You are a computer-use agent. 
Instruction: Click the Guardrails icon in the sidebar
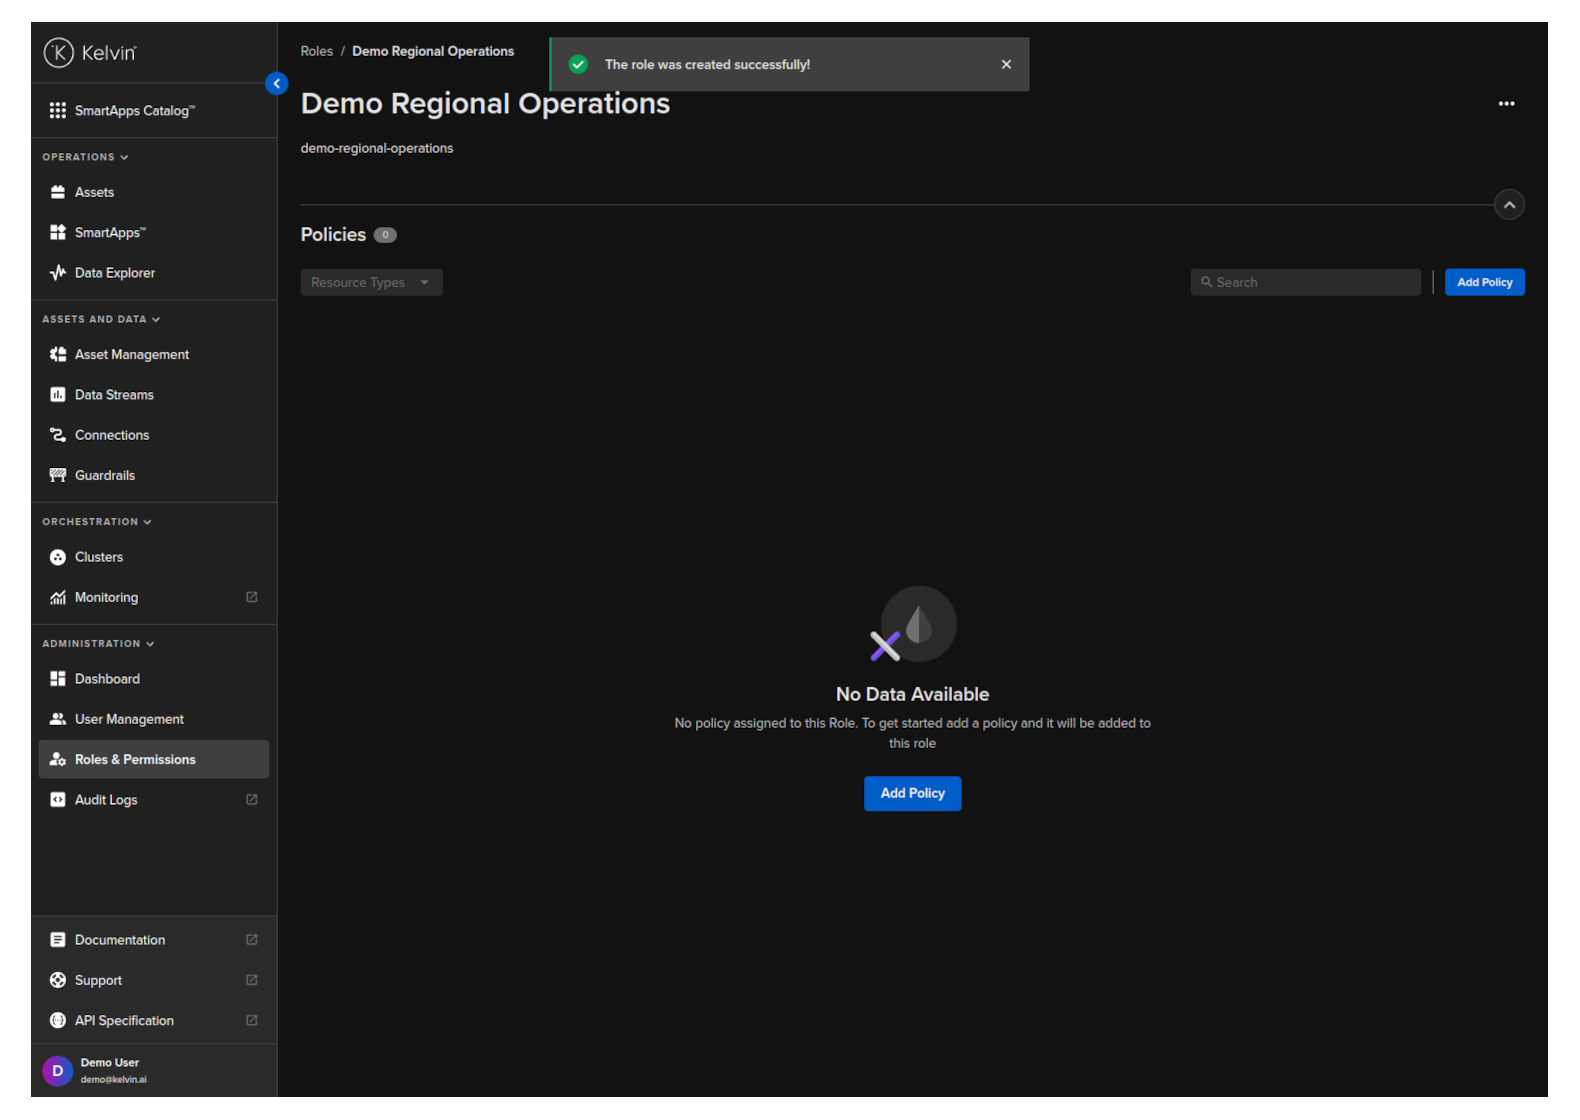coord(58,476)
